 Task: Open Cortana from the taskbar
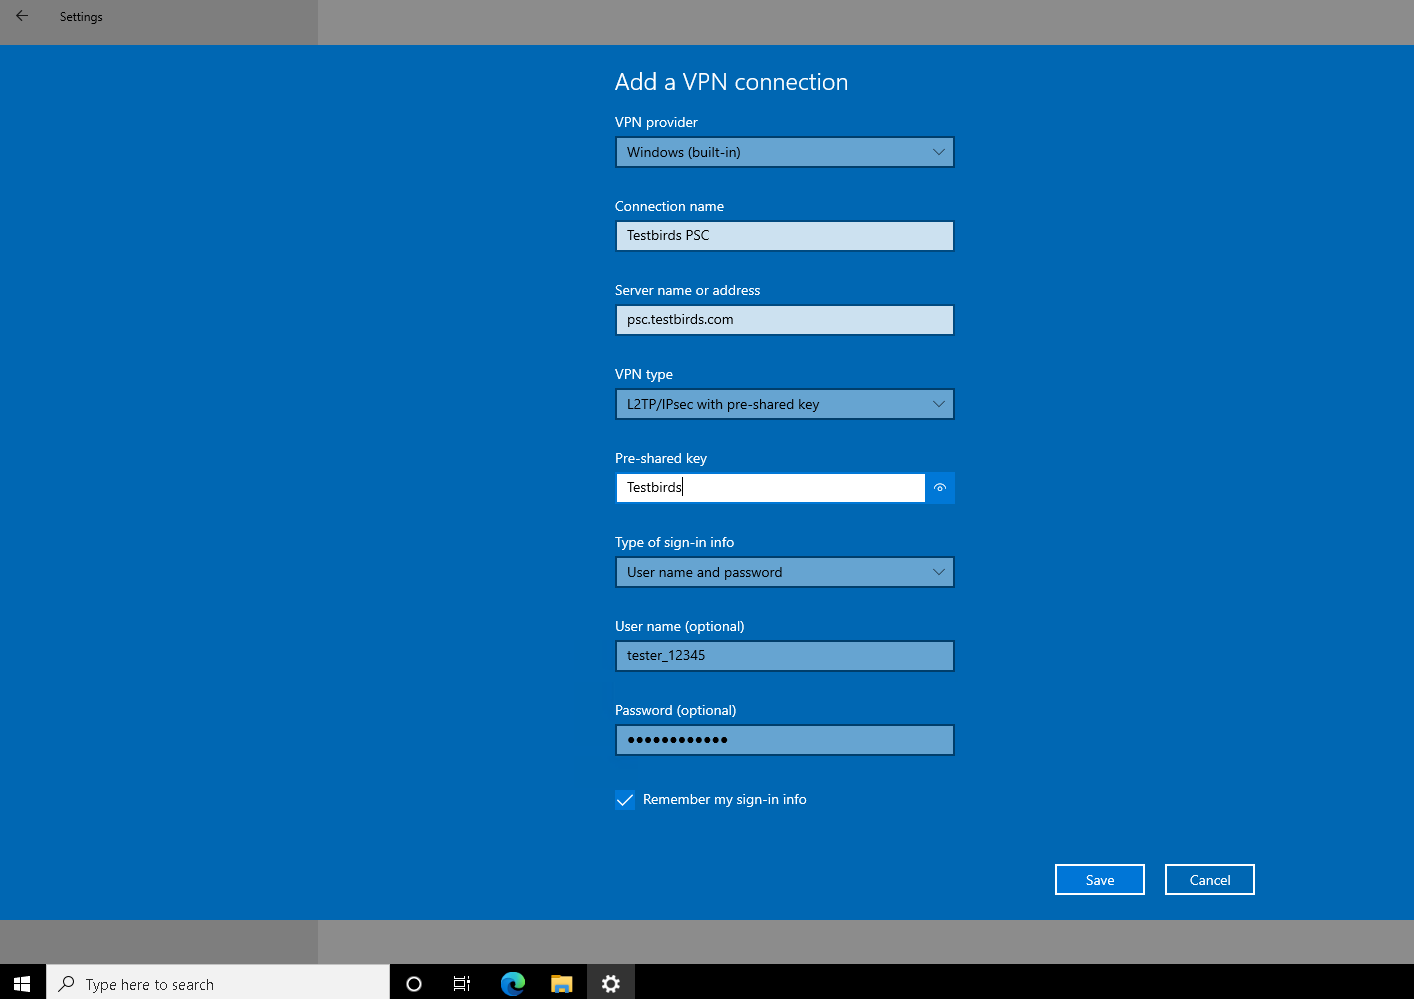pos(414,984)
